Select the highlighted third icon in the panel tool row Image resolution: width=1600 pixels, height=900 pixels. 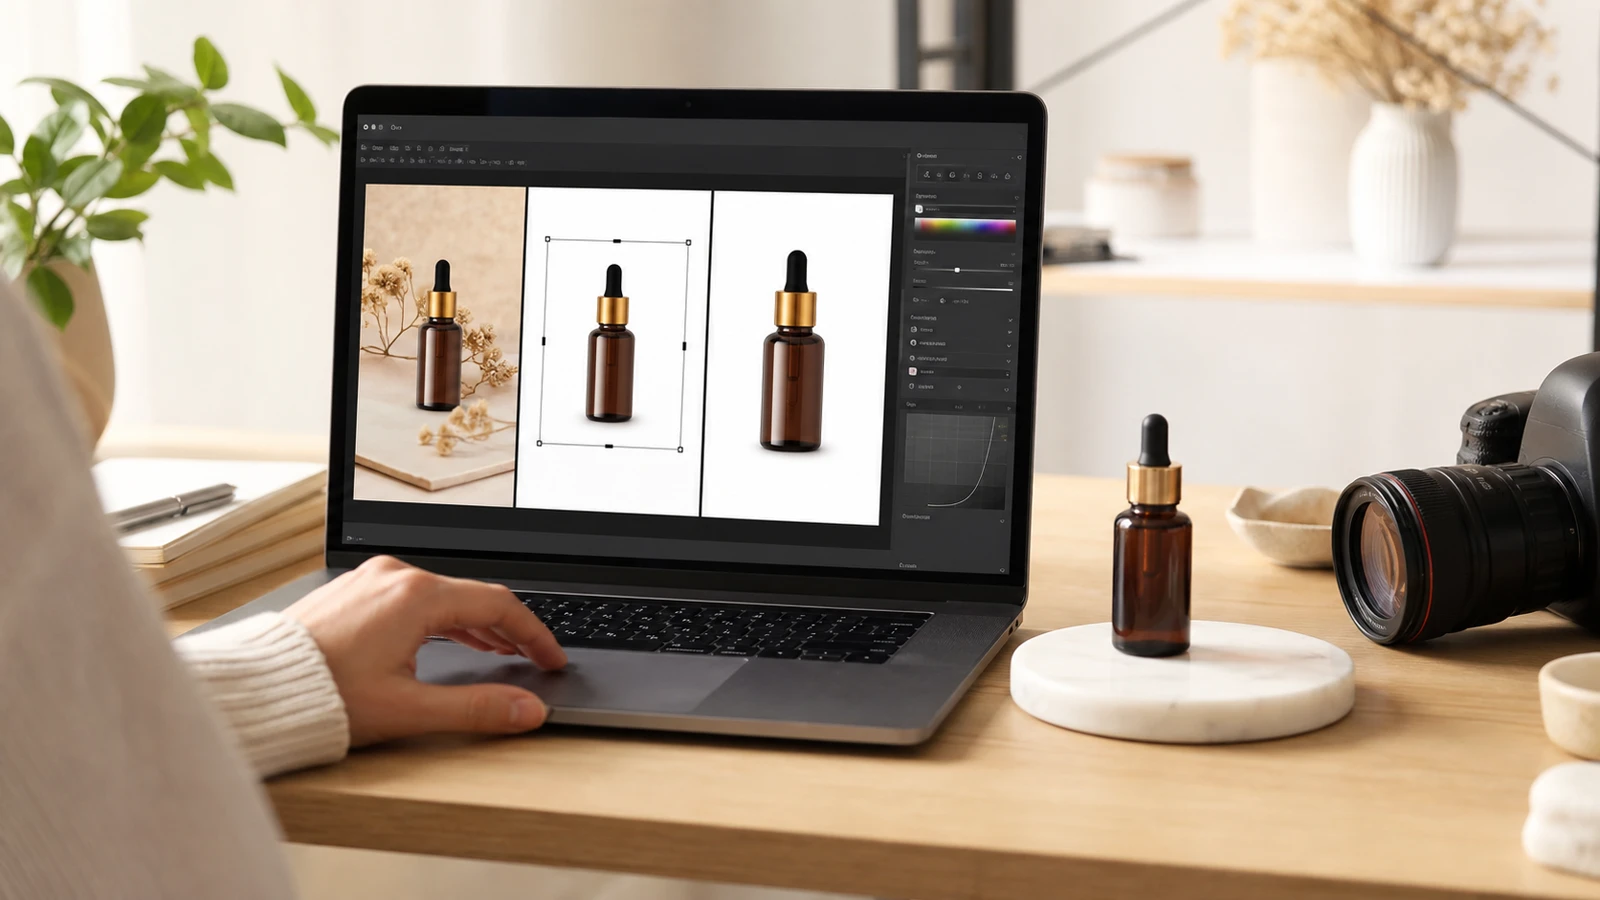click(952, 175)
